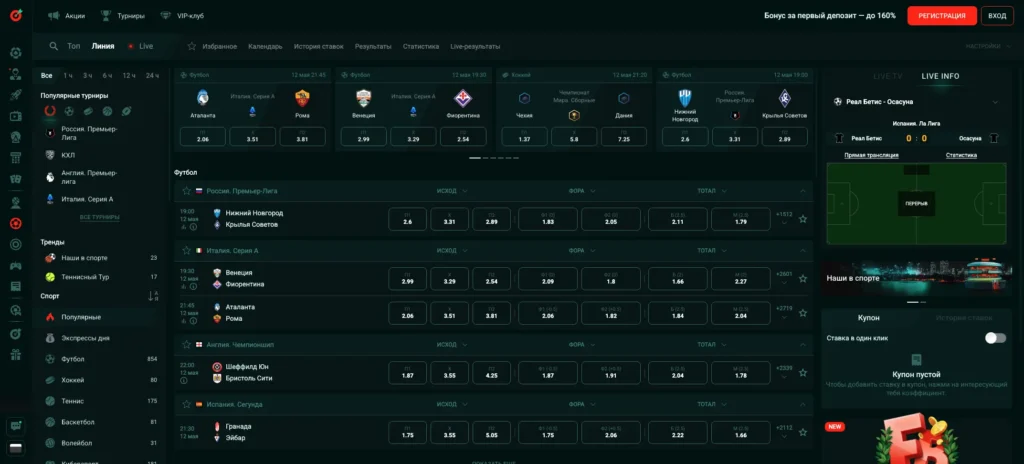Open the Настройки dropdown
1024x464 pixels.
tap(986, 46)
